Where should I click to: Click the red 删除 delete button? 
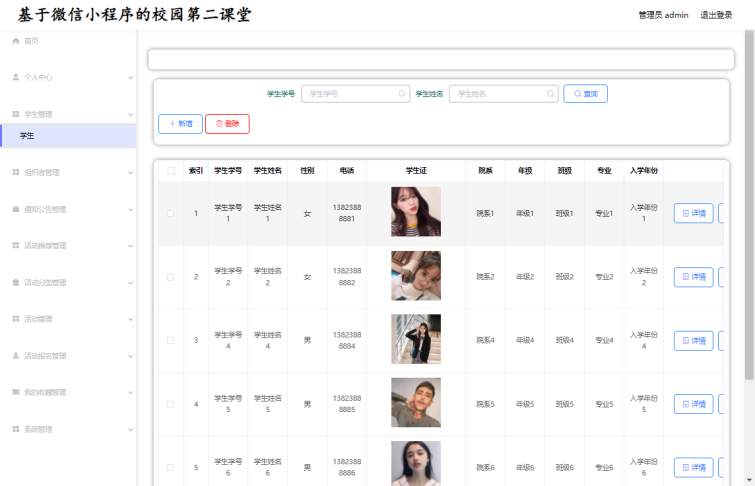click(x=227, y=124)
